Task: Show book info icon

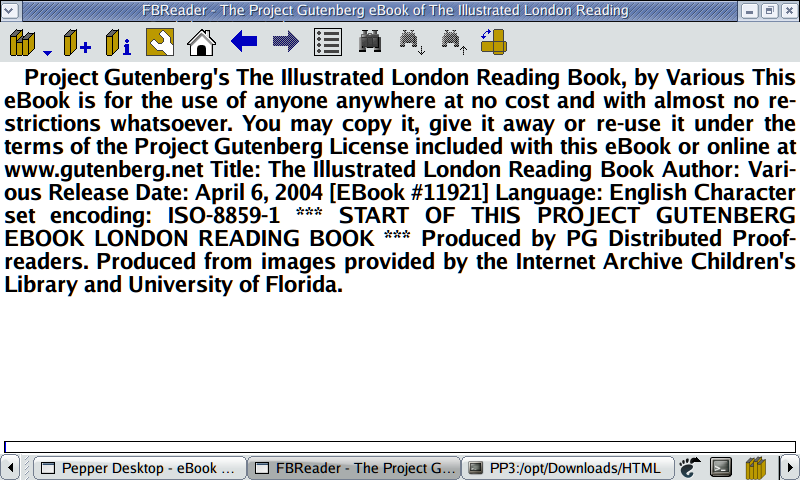Action: (x=118, y=42)
